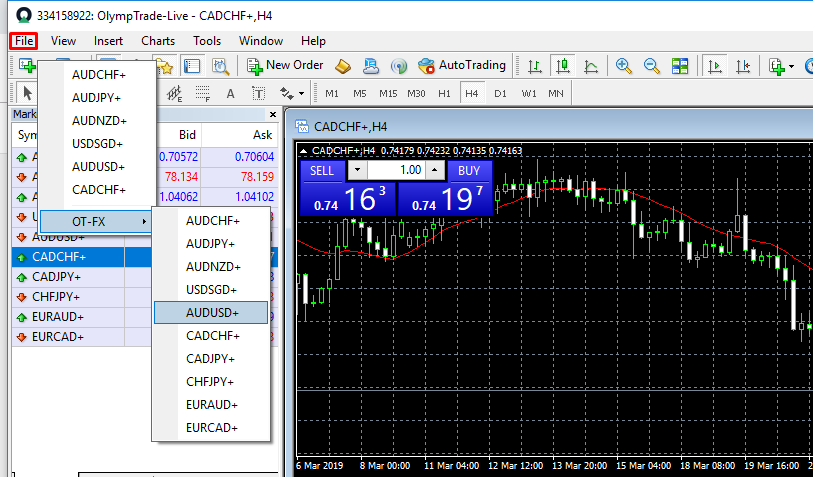Choose EURAUD+ in the OT-FX submenu
This screenshot has width=813, height=477.
click(x=211, y=404)
